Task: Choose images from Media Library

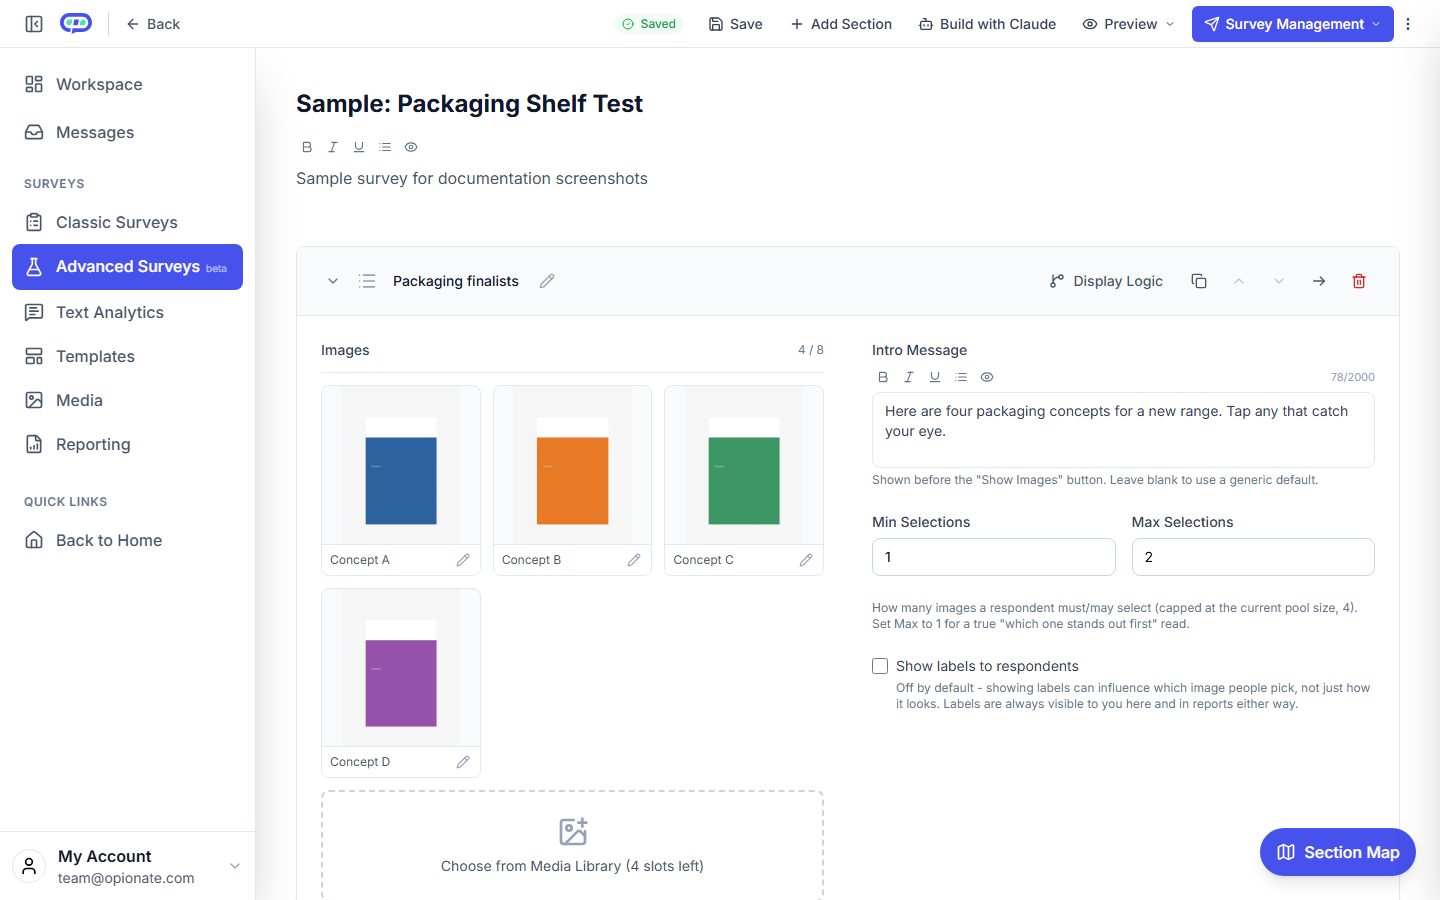Action: [572, 846]
